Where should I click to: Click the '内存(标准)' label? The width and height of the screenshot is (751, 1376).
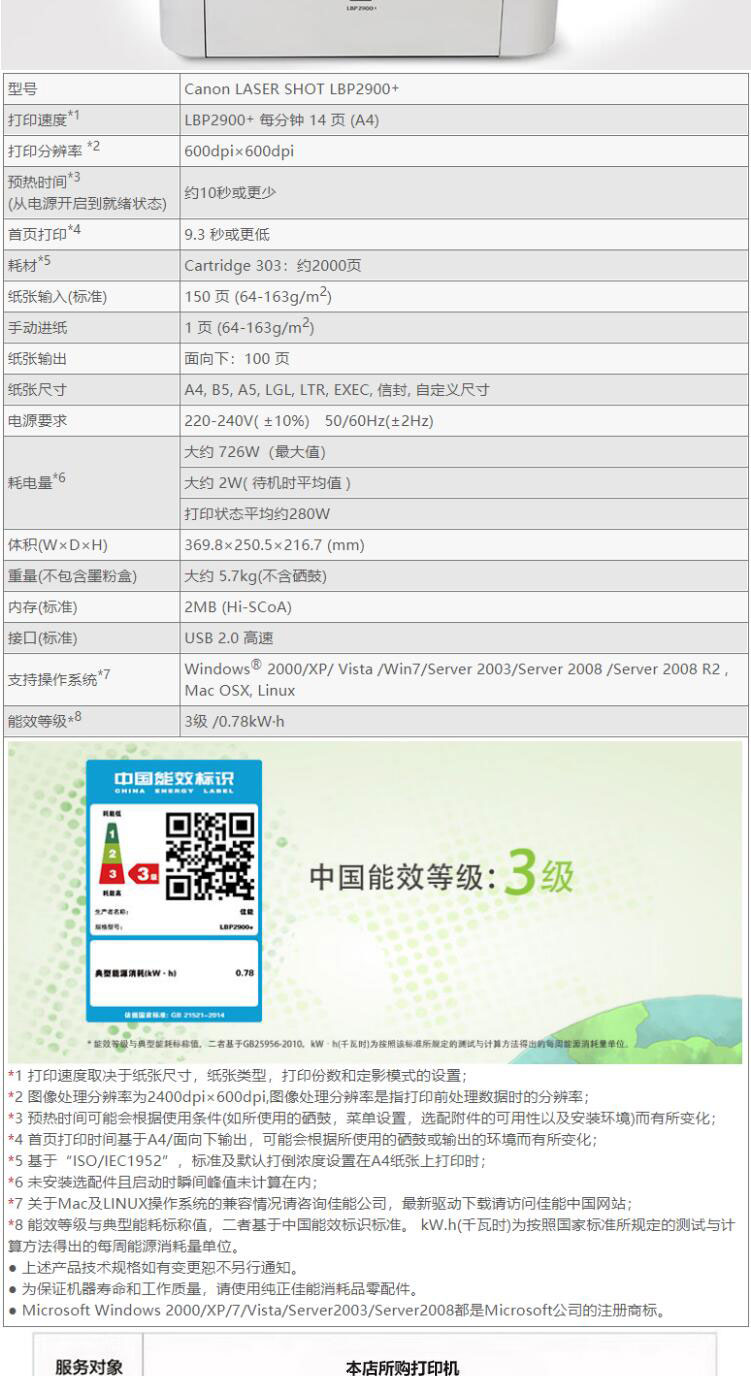coord(43,607)
